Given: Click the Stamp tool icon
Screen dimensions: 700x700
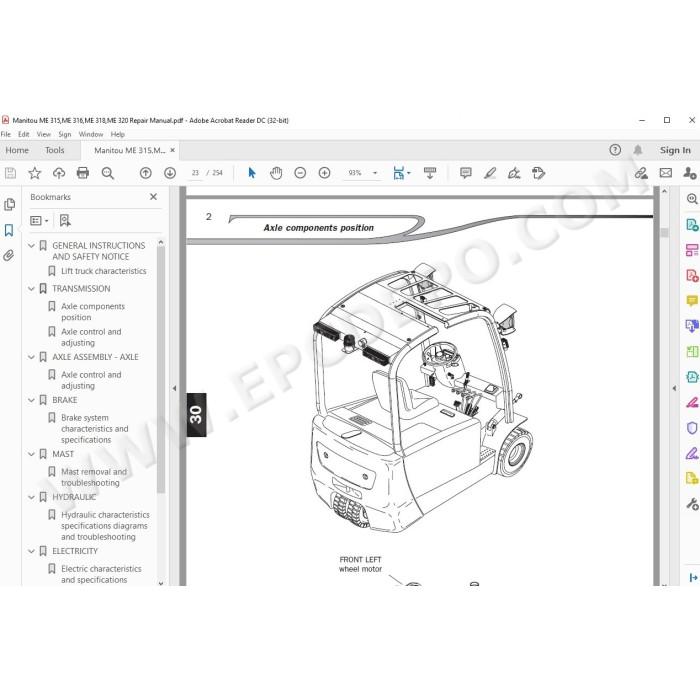Looking at the screenshot, I should [538, 173].
